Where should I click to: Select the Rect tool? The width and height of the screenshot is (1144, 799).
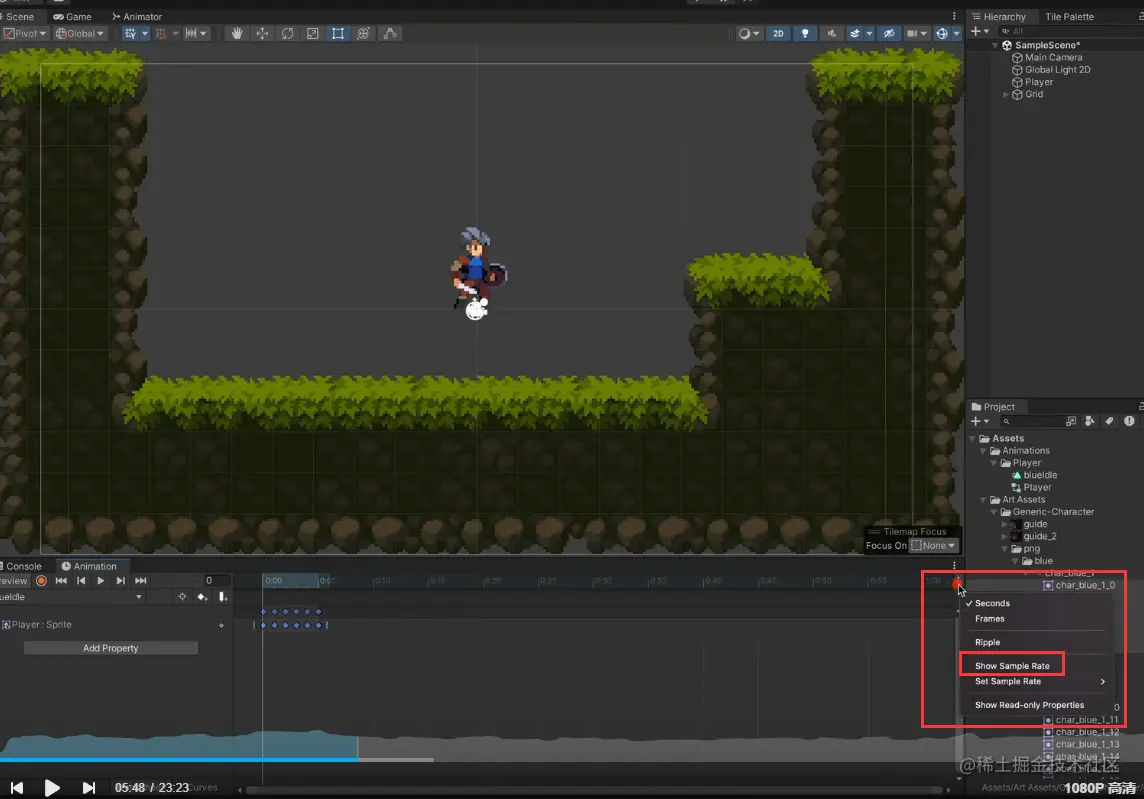point(338,34)
